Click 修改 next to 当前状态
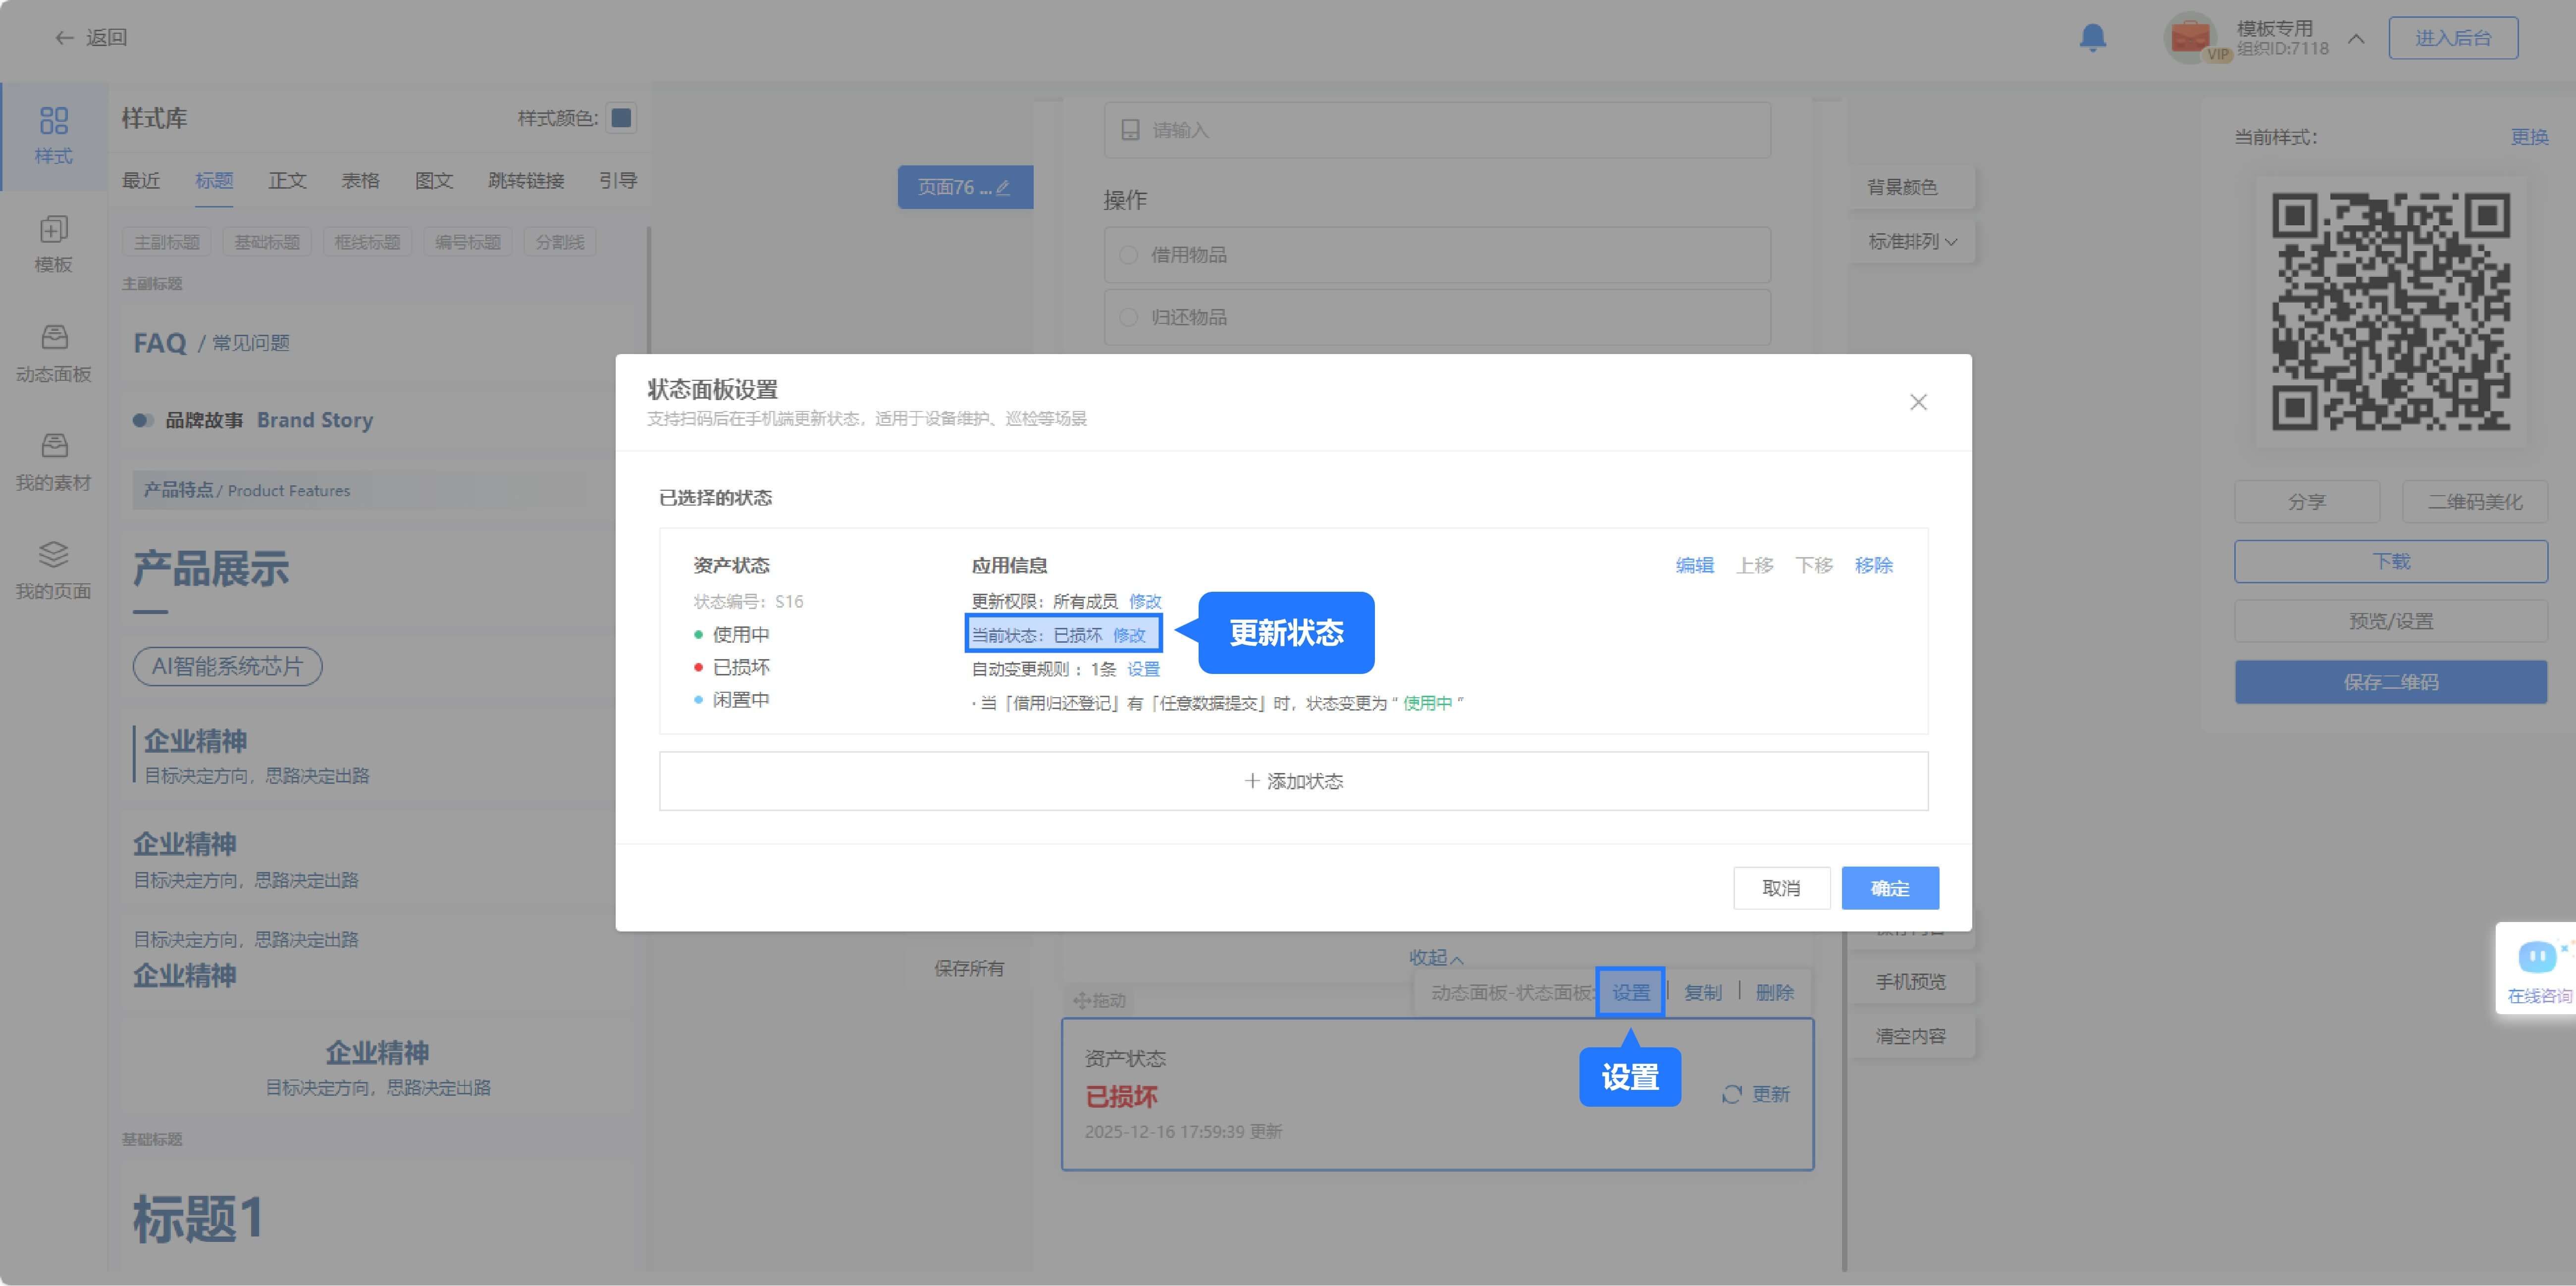 pyautogui.click(x=1129, y=635)
